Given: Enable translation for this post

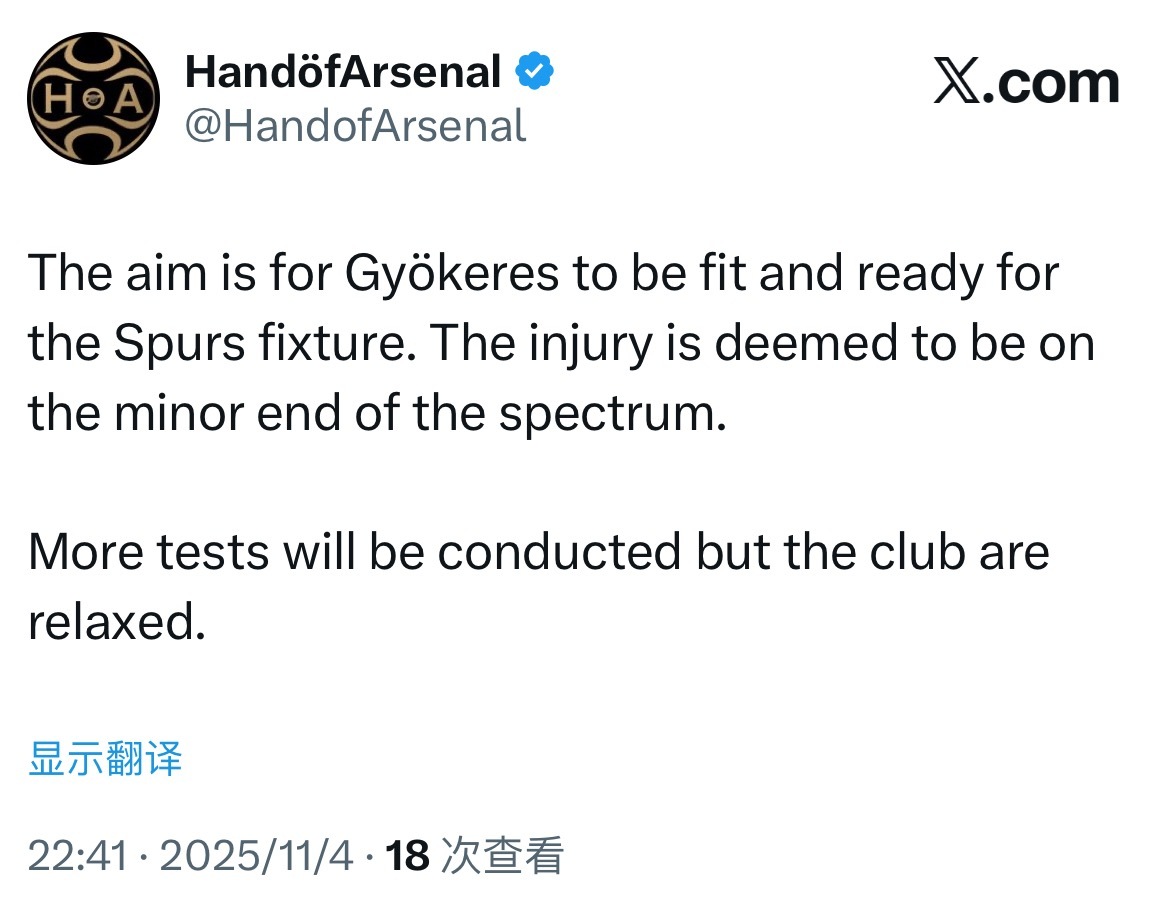Looking at the screenshot, I should [x=104, y=760].
